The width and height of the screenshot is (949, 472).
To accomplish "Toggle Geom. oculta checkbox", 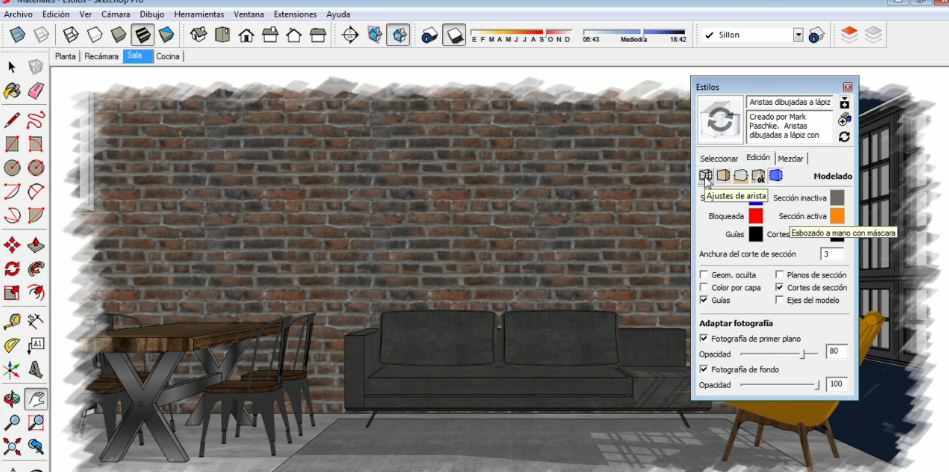I will [704, 275].
